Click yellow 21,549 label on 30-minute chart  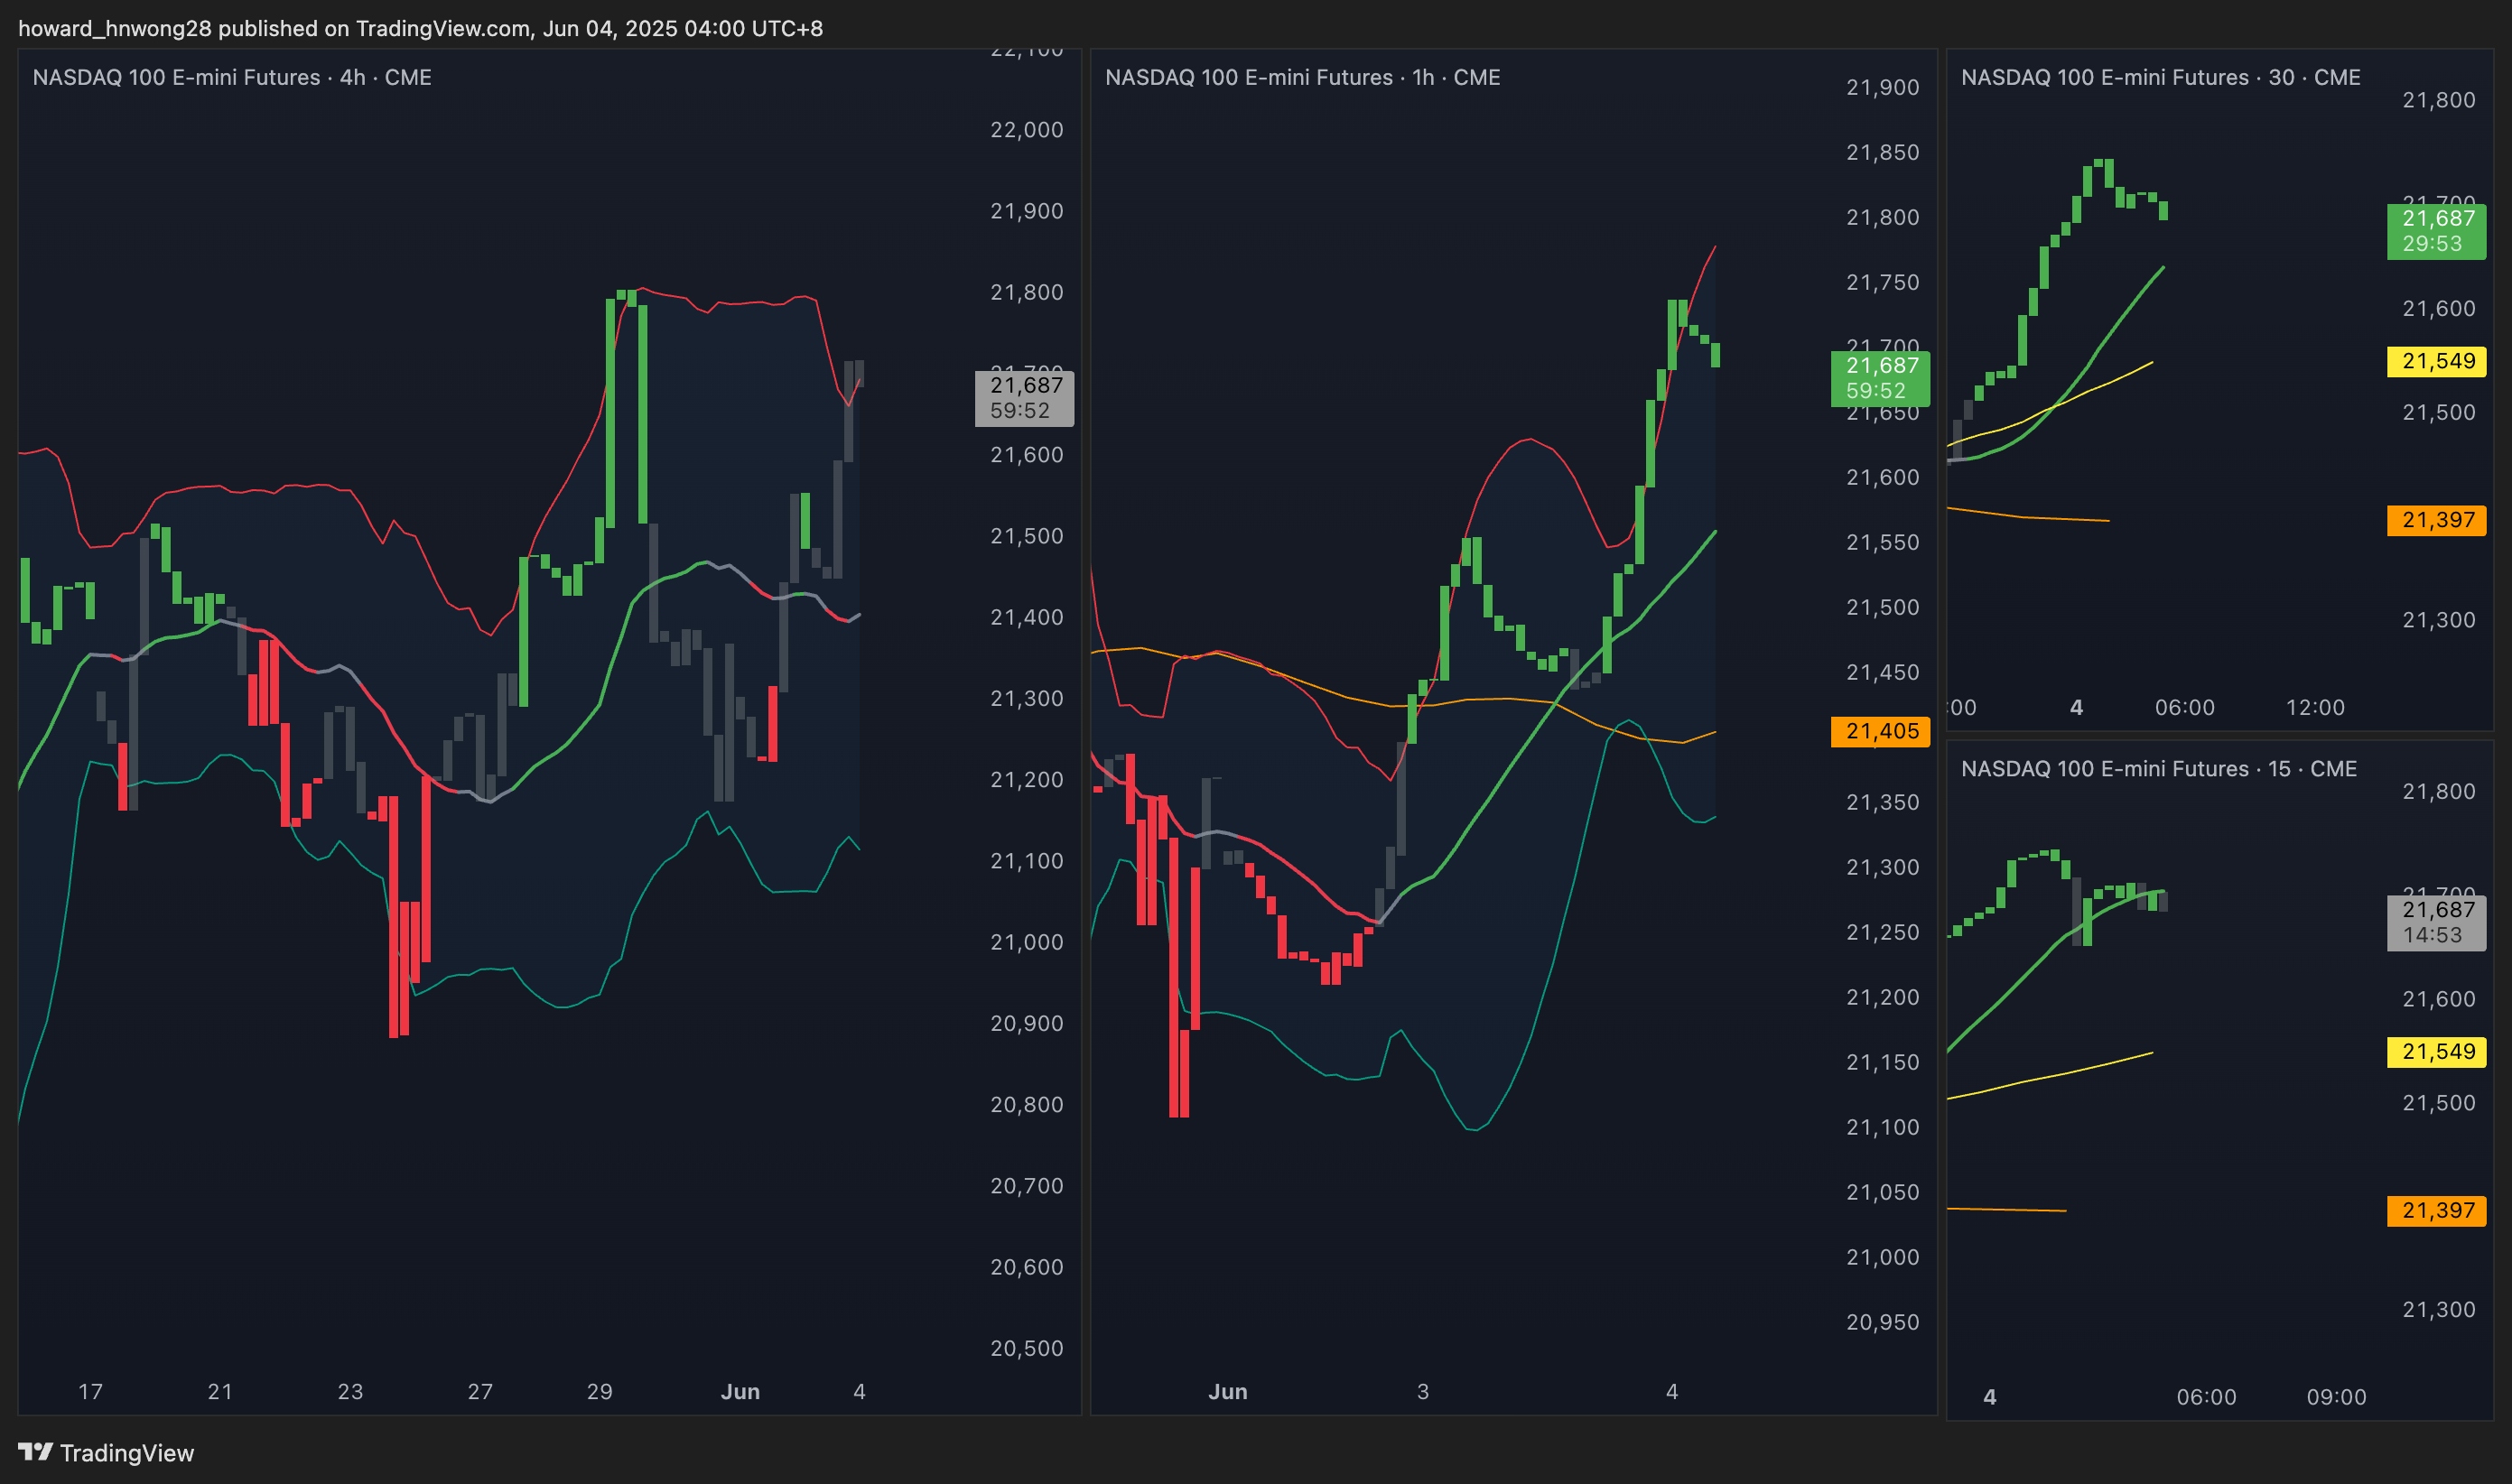click(2436, 361)
